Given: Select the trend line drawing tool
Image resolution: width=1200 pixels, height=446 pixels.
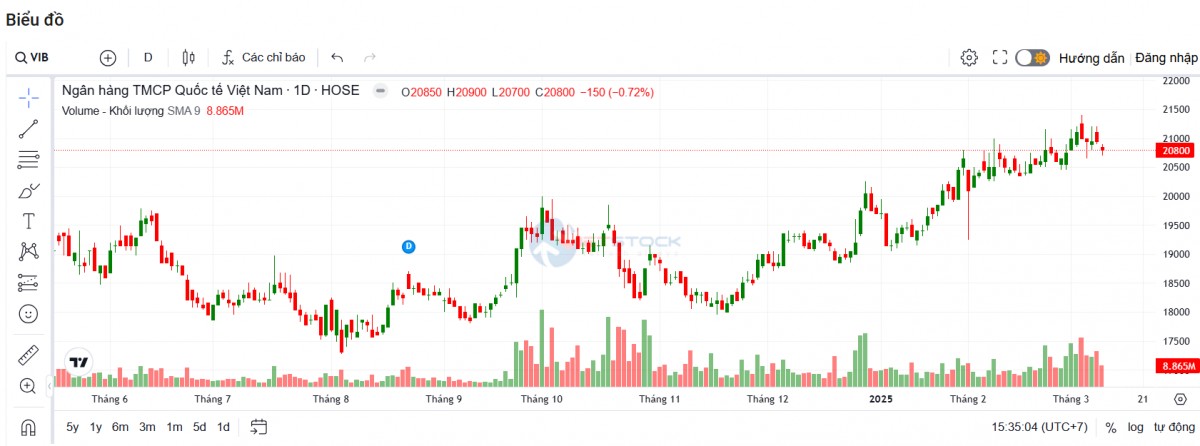Looking at the screenshot, I should (28, 128).
